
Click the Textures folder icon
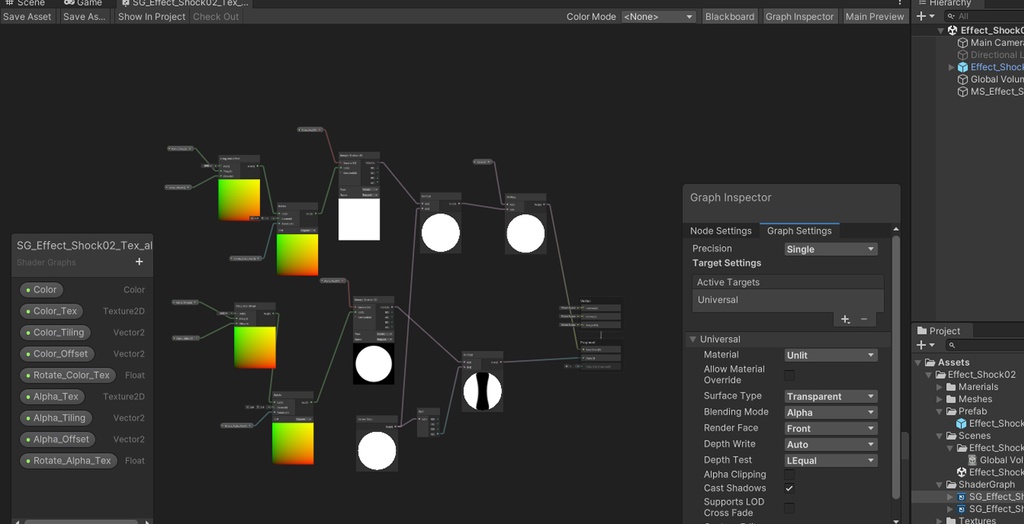coord(951,521)
